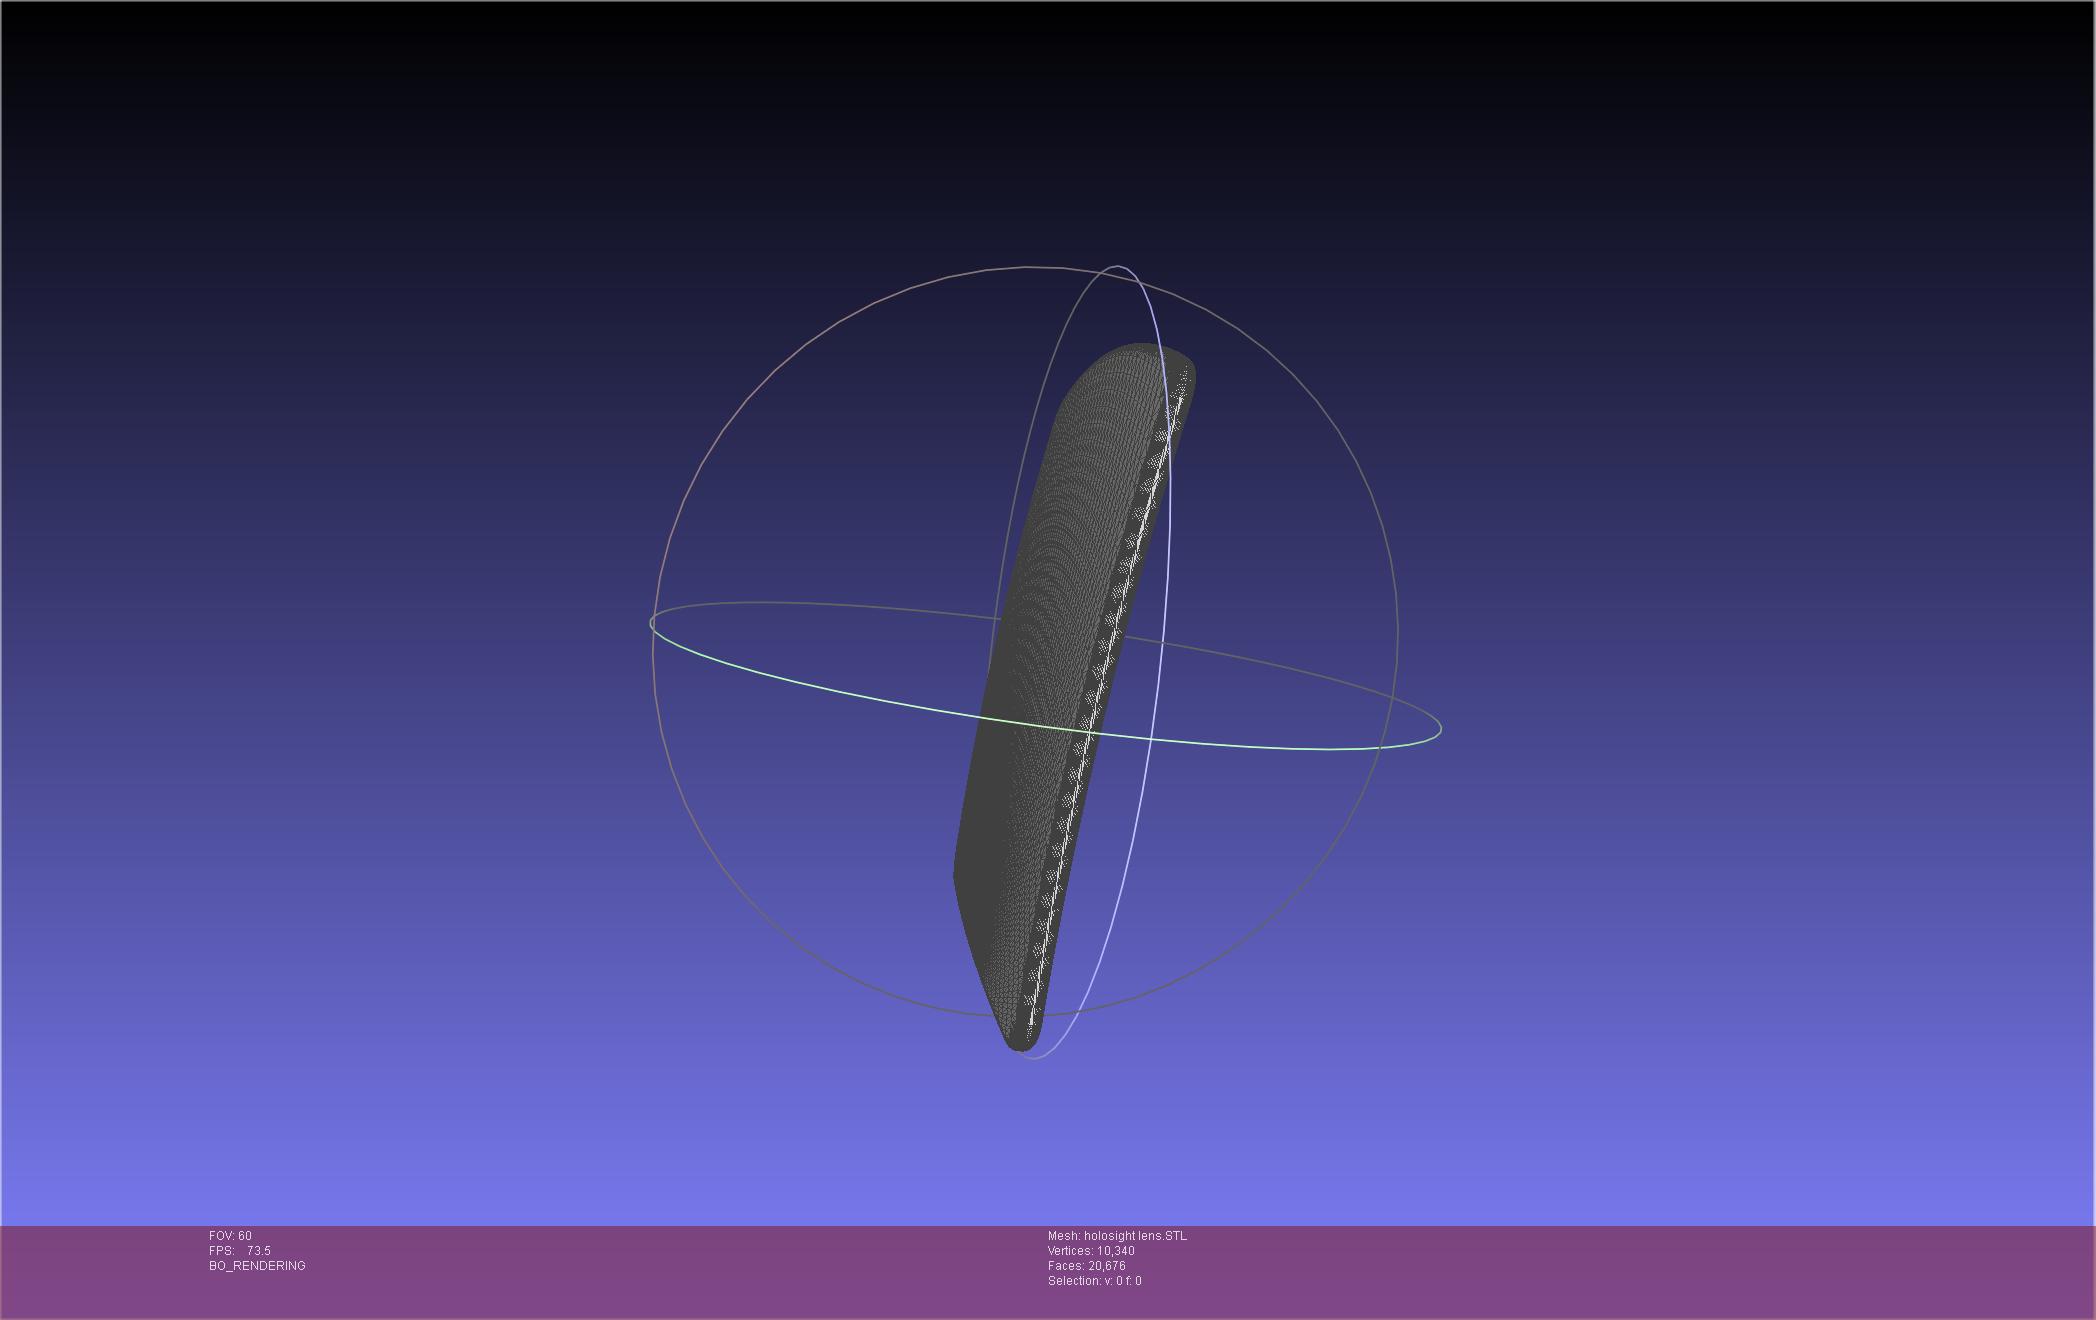
Task: Click the Faces: 20,676 count text
Action: point(1086,1266)
